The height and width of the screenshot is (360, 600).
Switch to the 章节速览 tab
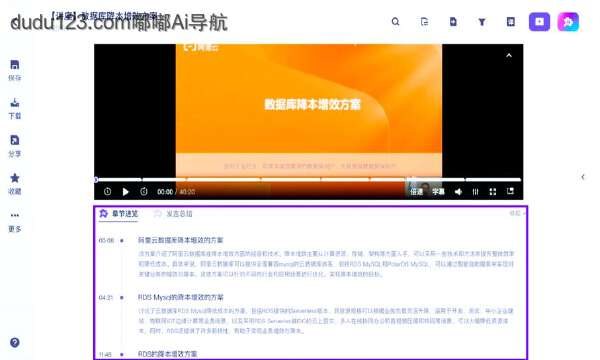pos(119,213)
